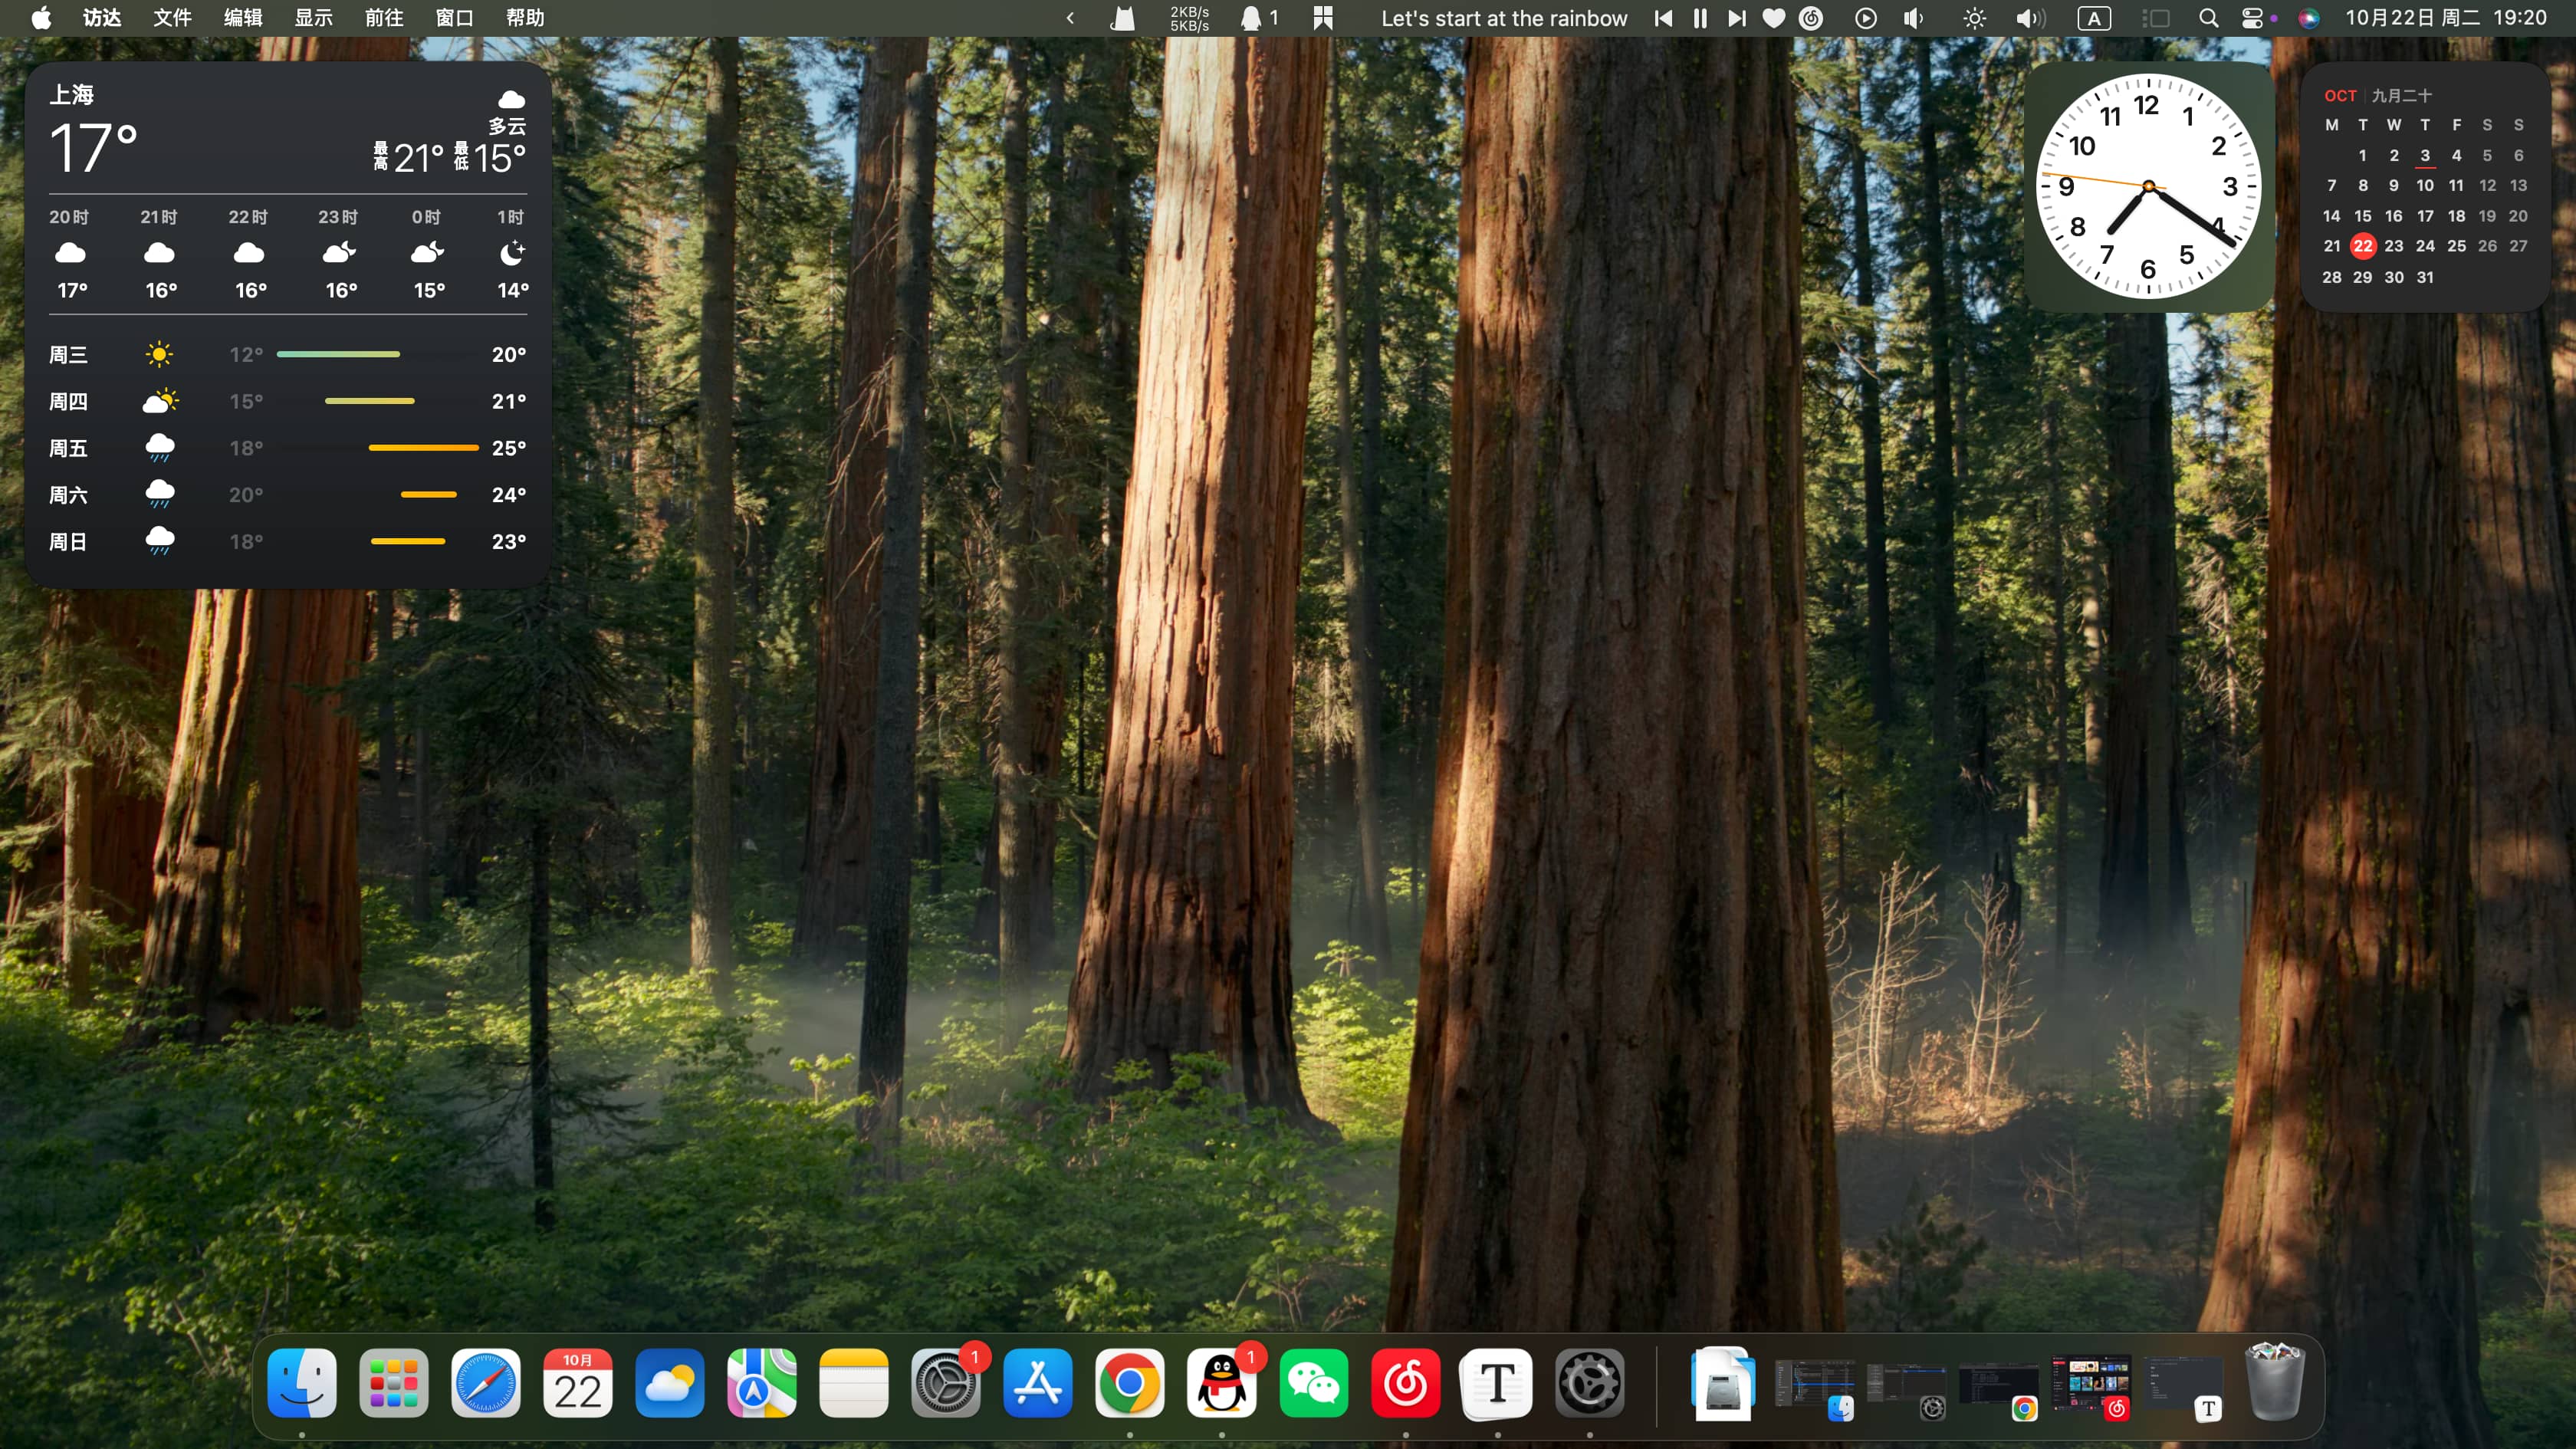This screenshot has height=1449, width=2576.
Task: Open the NetEase Cloud Music dock icon
Action: click(x=1405, y=1384)
